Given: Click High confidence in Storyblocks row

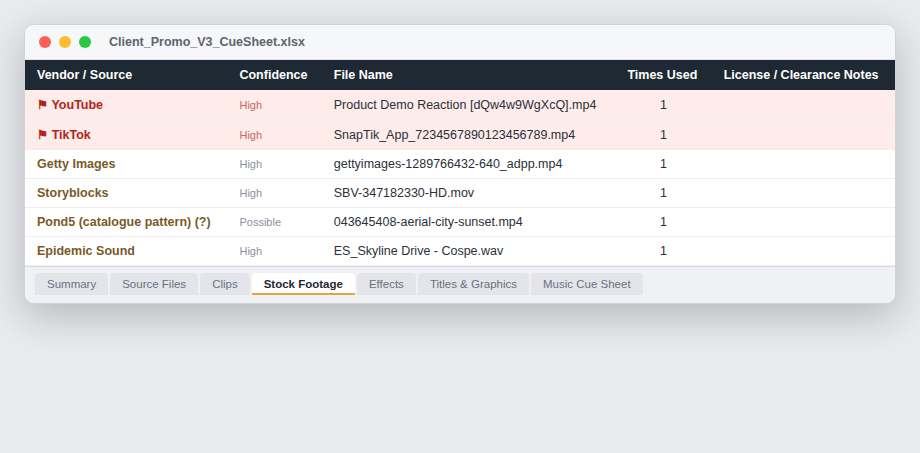Looking at the screenshot, I should (x=251, y=194).
